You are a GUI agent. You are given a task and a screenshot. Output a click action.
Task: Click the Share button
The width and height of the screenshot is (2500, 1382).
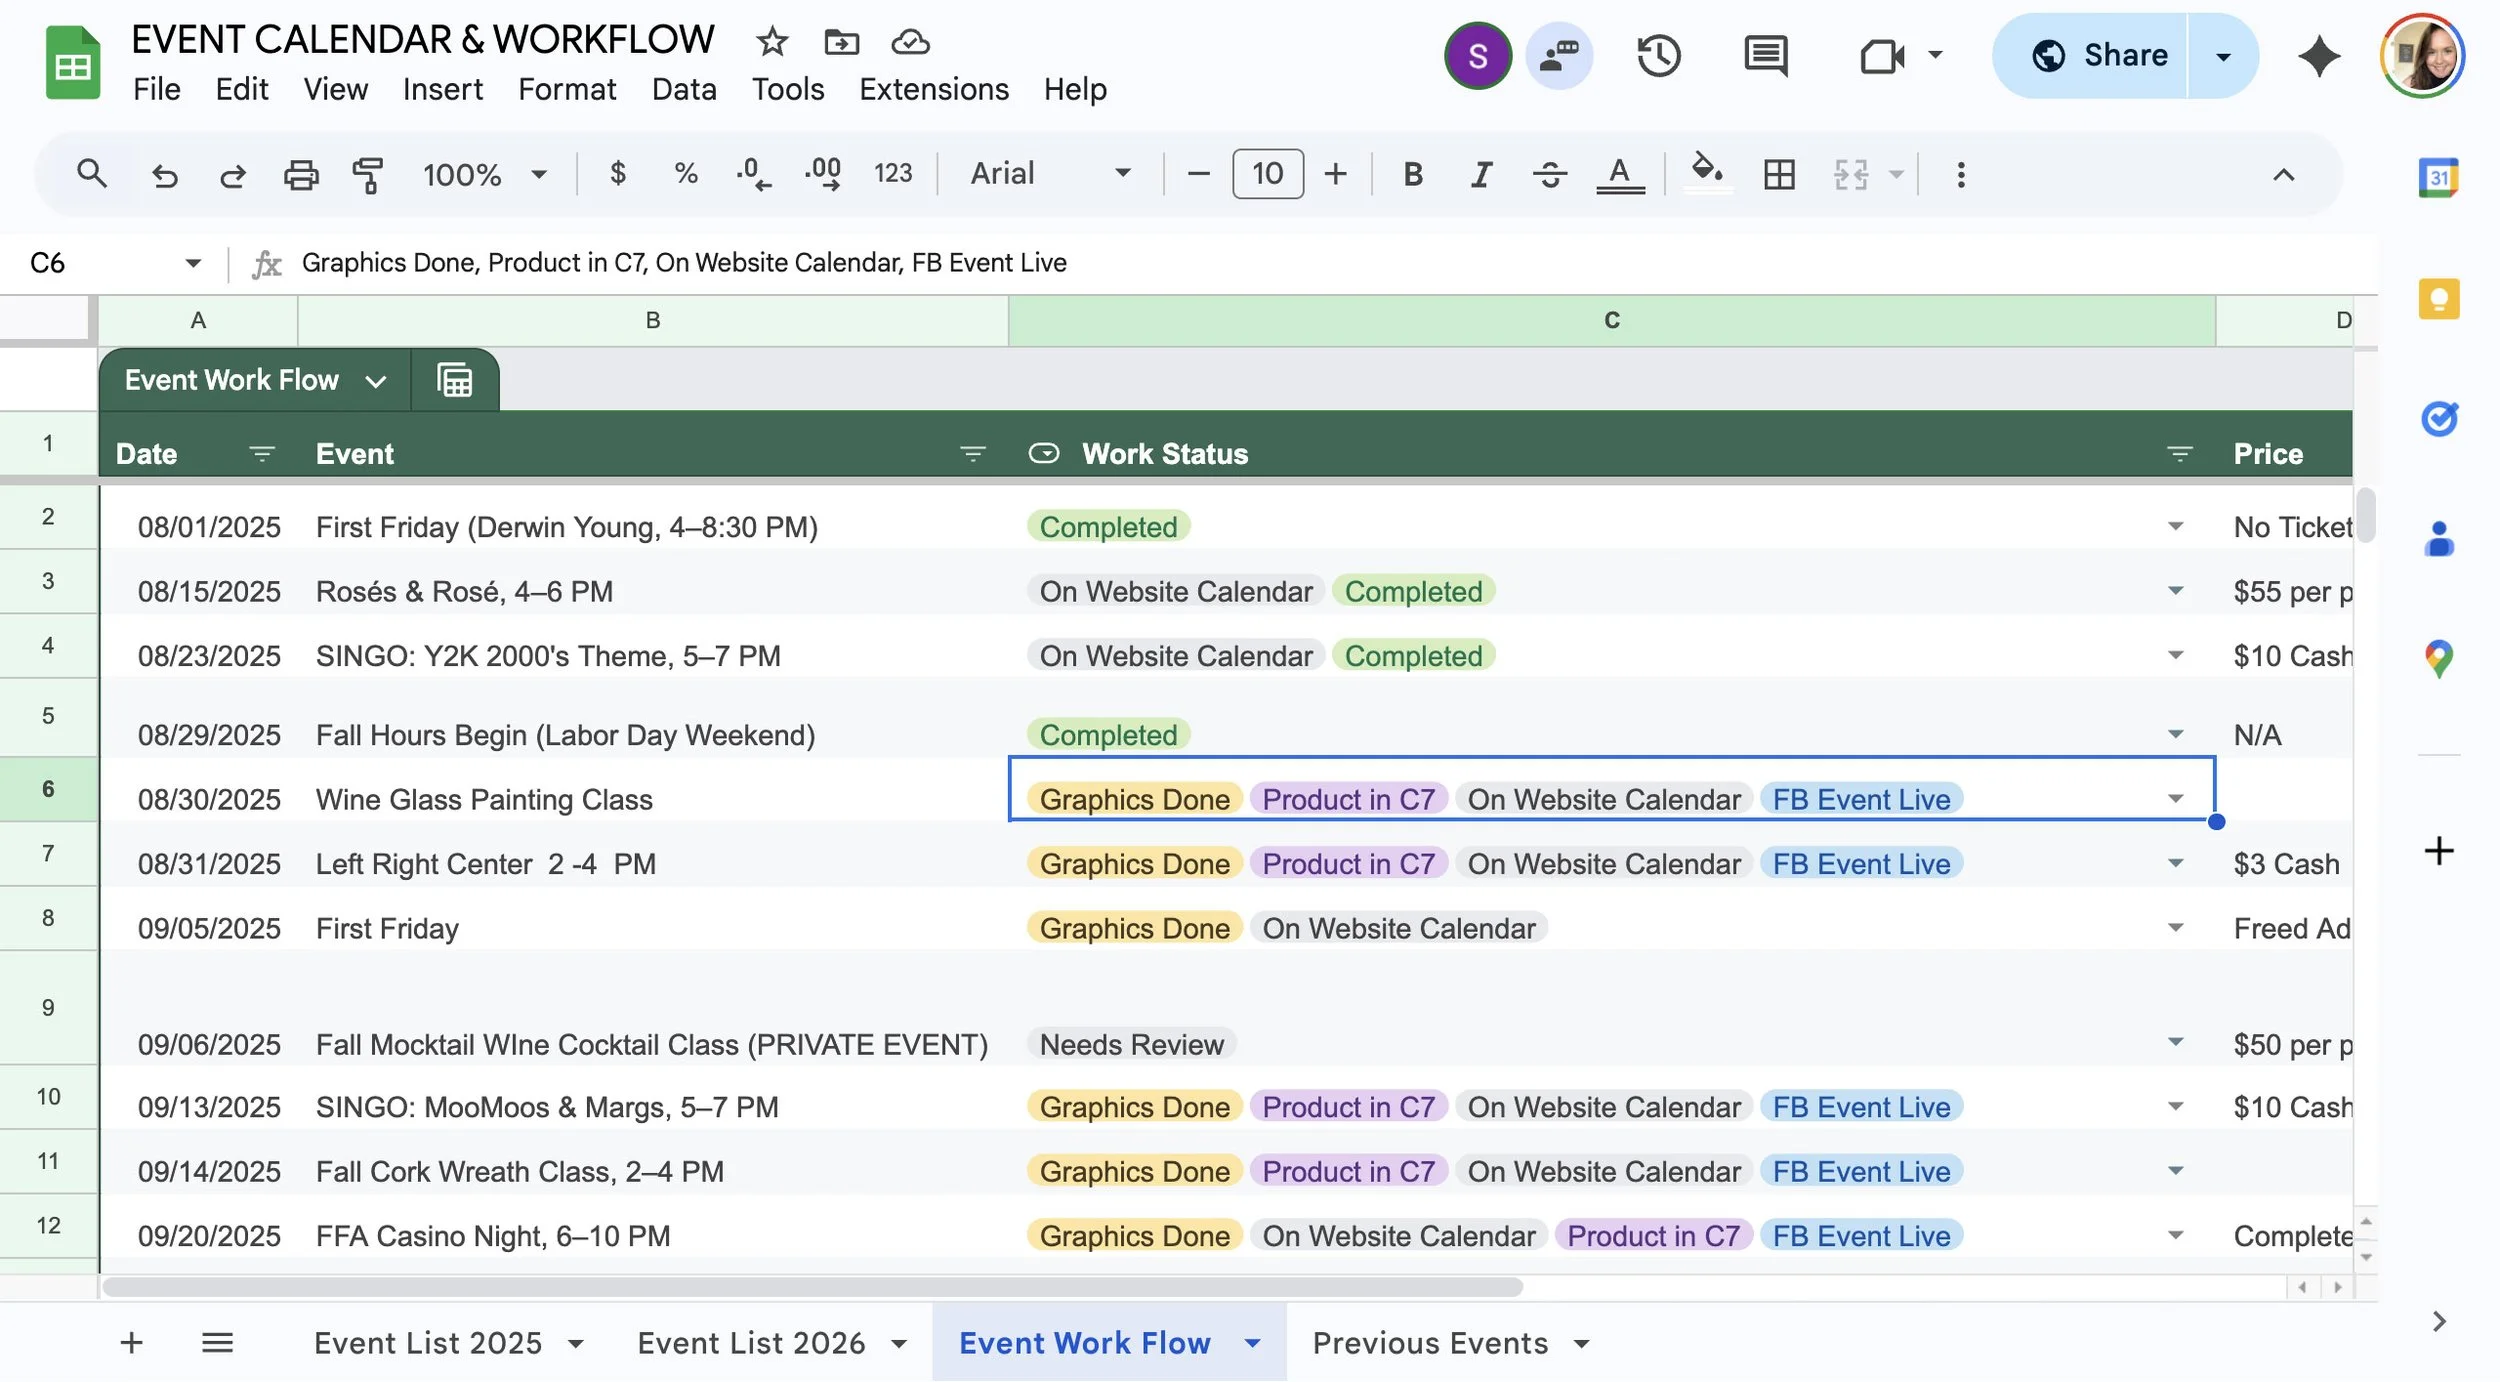(2099, 55)
